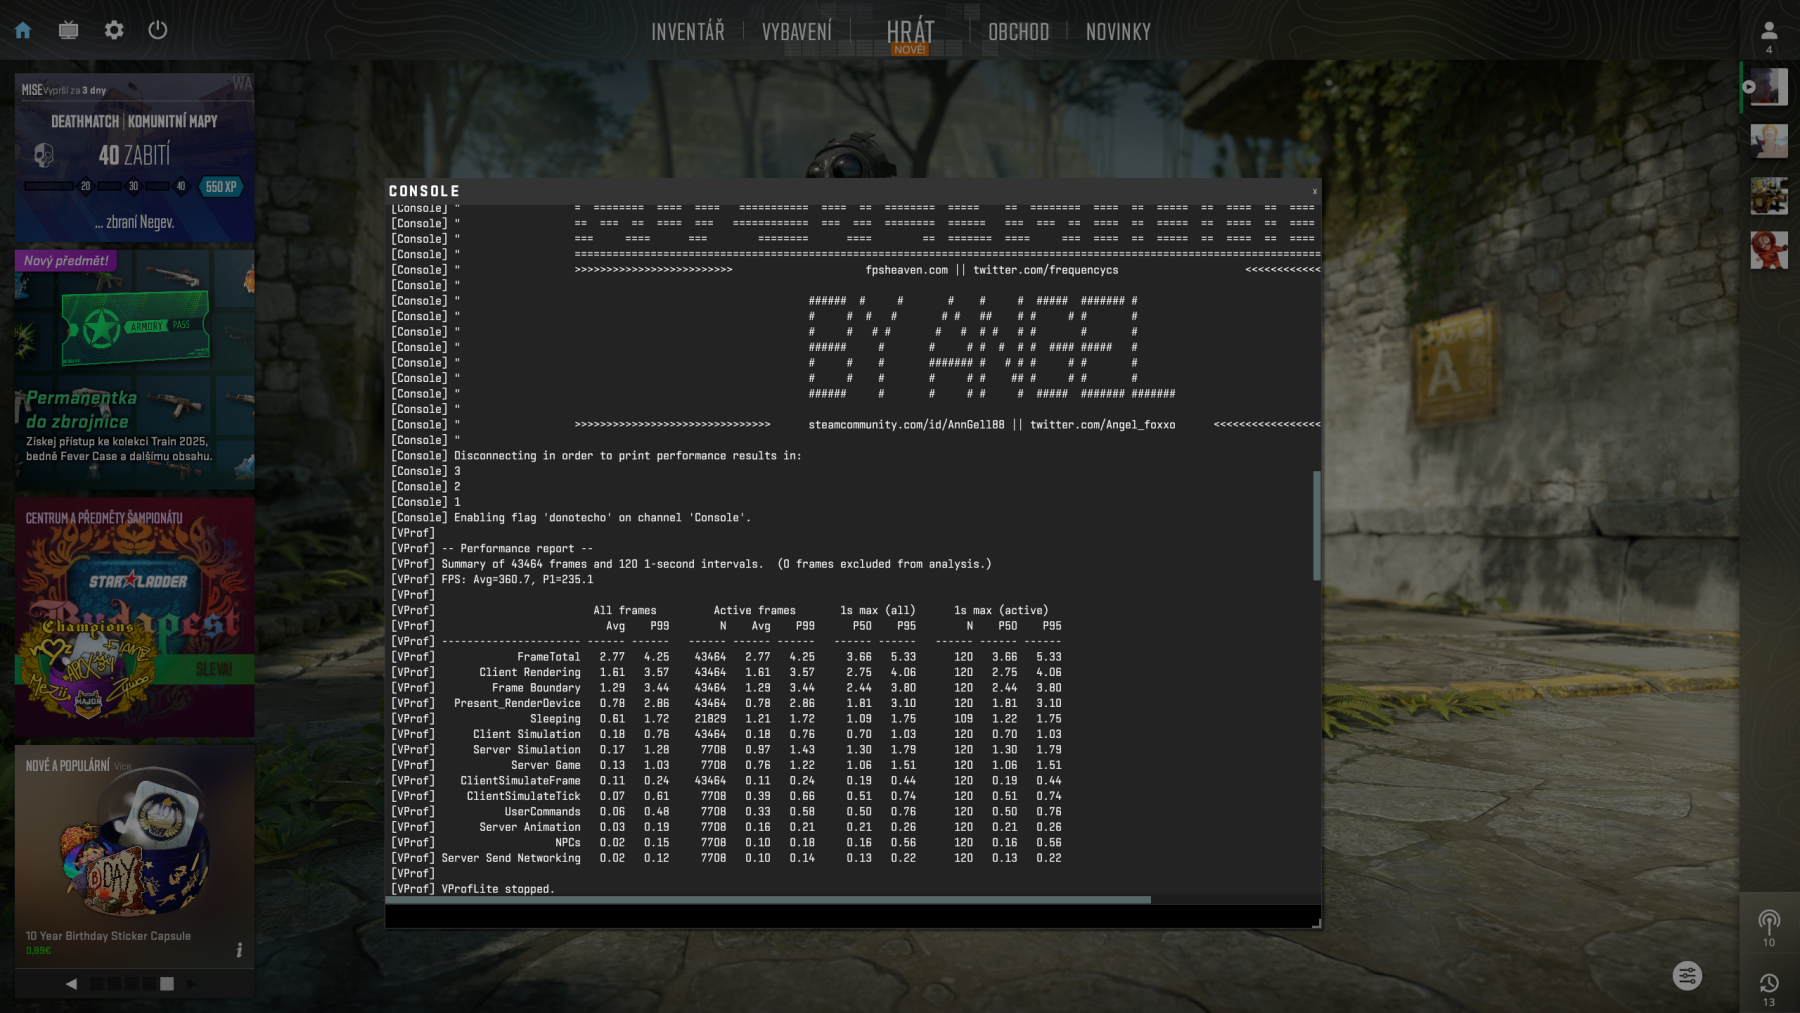Open the recent players history icon

pos(1768,983)
